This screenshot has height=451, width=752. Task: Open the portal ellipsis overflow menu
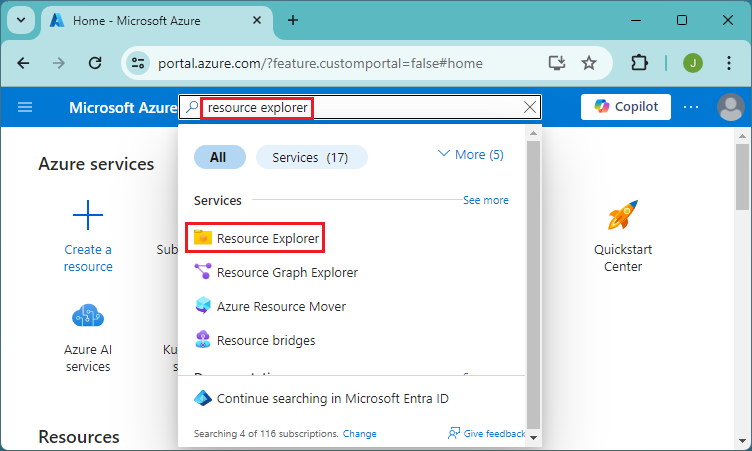click(x=691, y=107)
